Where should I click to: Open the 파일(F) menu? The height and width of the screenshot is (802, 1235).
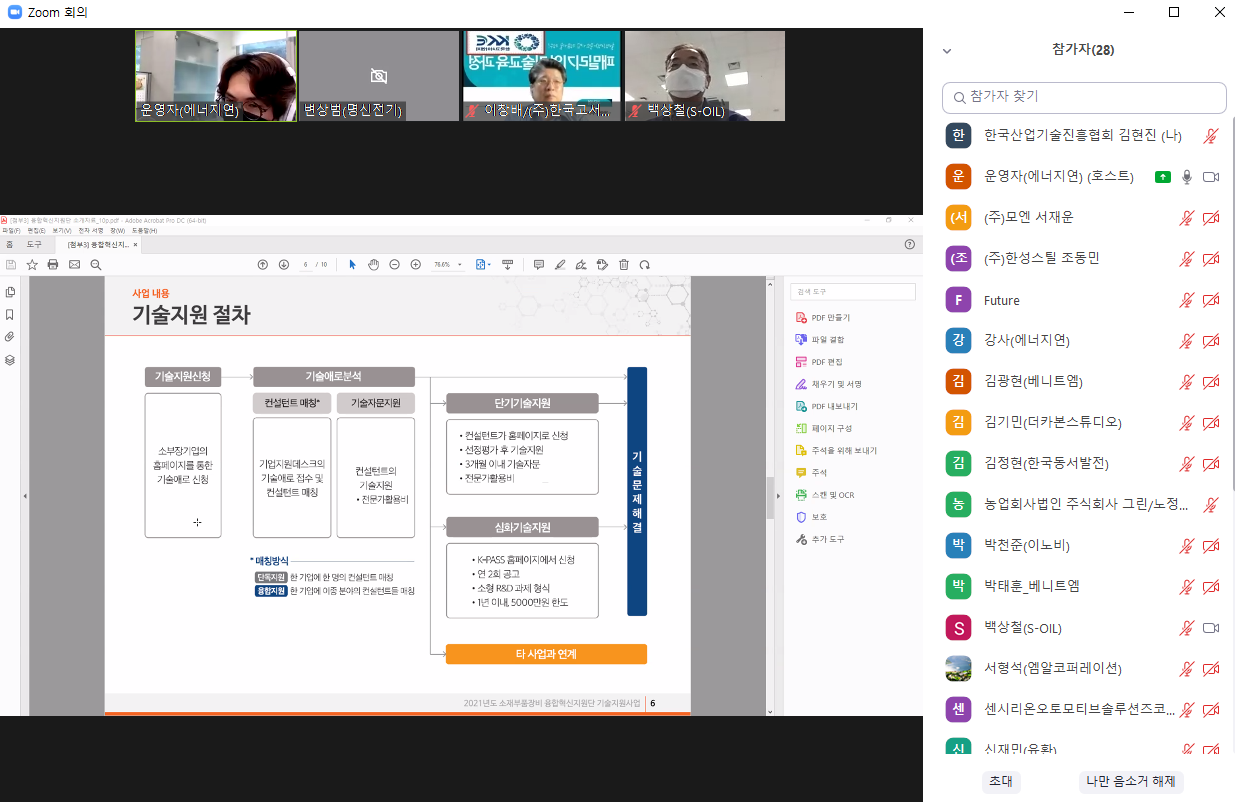[x=9, y=230]
